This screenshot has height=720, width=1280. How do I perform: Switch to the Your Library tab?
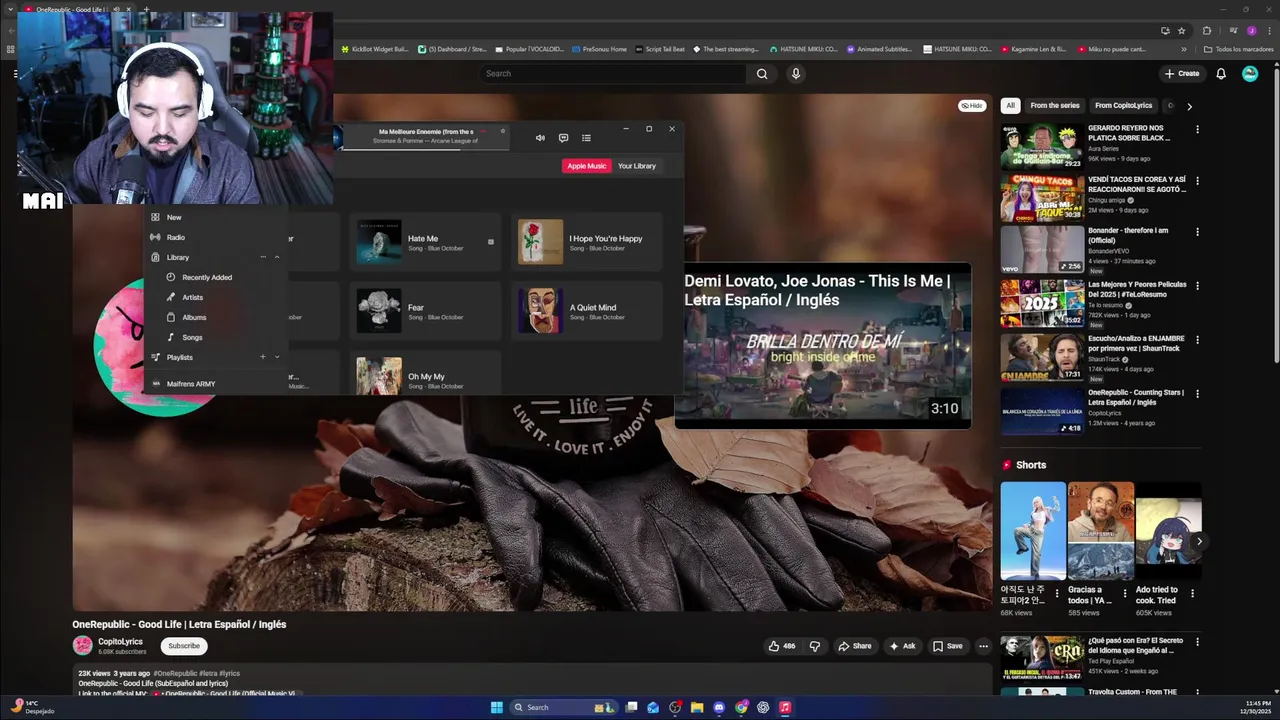(x=637, y=166)
